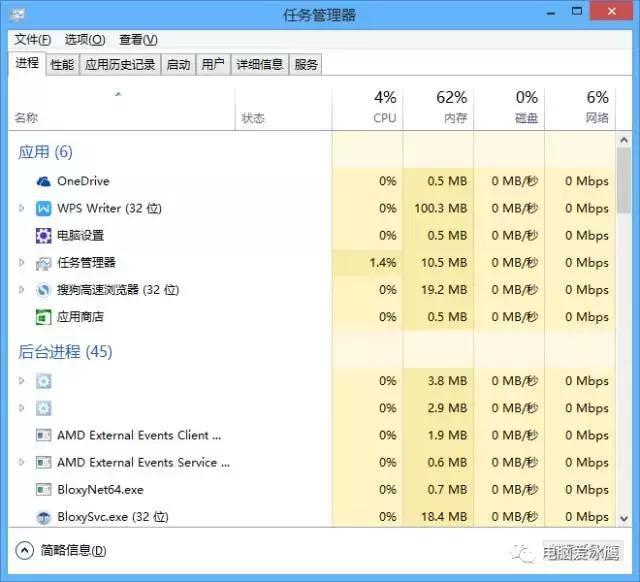Open the 文件(F) menu
Screen dimensions: 640x582
tap(33, 40)
